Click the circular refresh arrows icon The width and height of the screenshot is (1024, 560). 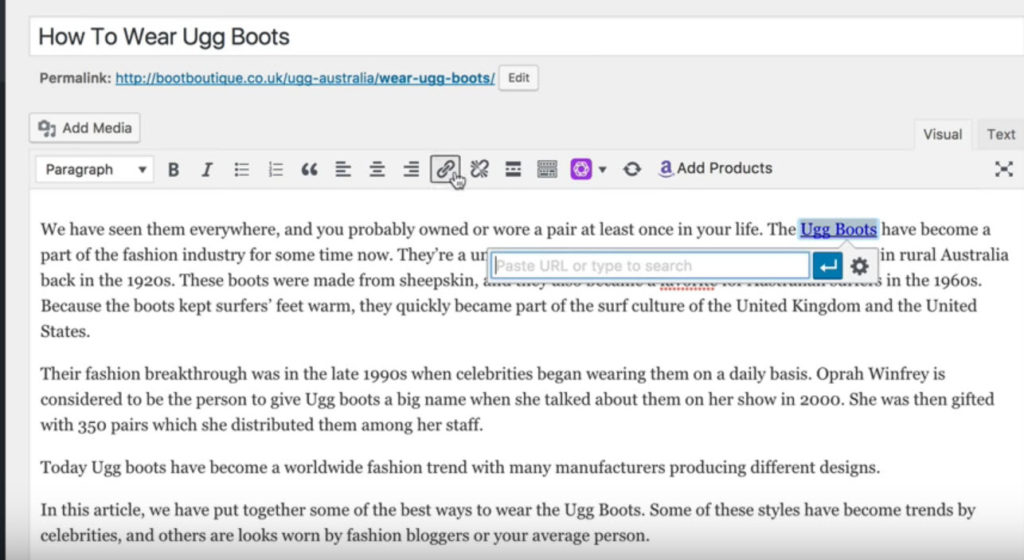coord(632,169)
